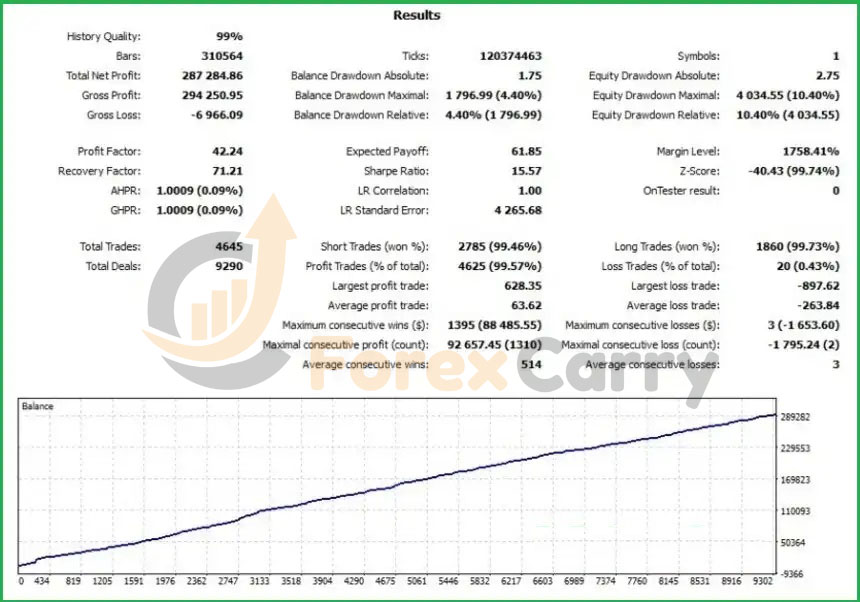Select the Symbols label
The image size is (860, 602).
[698, 56]
